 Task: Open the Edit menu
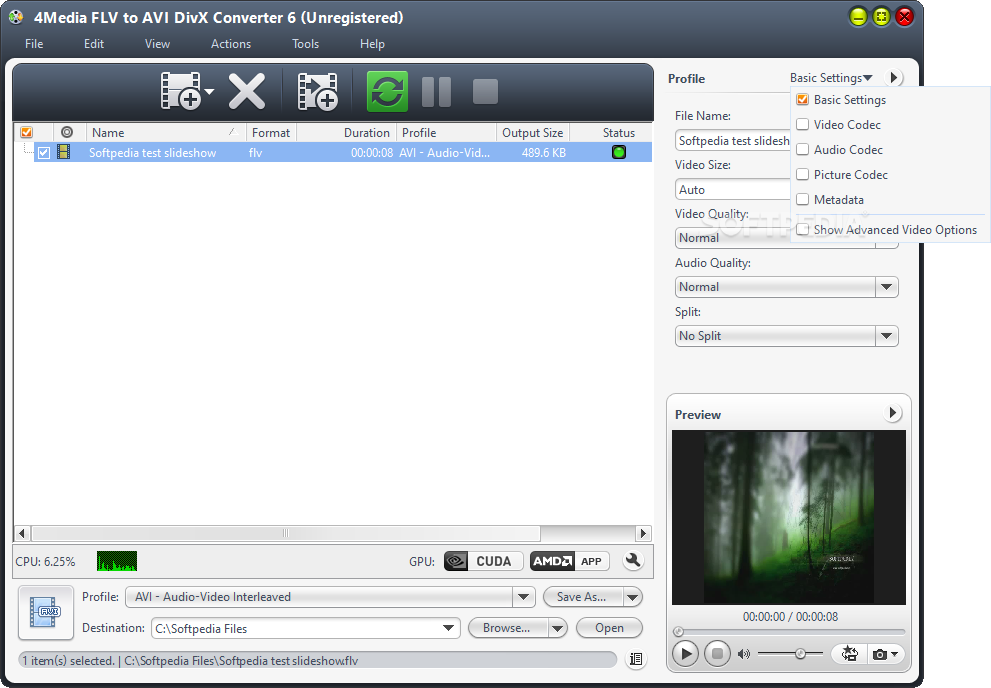tap(94, 44)
